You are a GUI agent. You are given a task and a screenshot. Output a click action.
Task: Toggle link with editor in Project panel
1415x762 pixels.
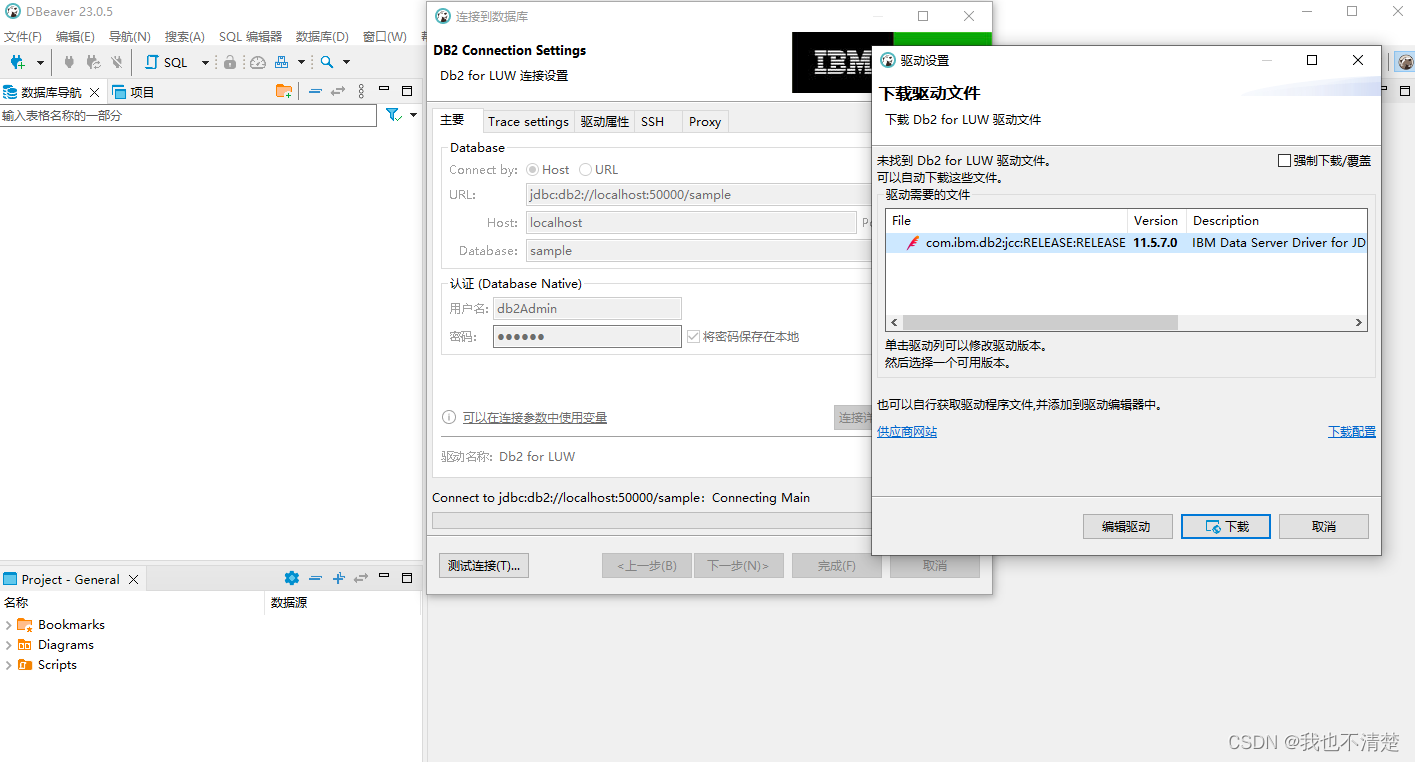pos(361,578)
